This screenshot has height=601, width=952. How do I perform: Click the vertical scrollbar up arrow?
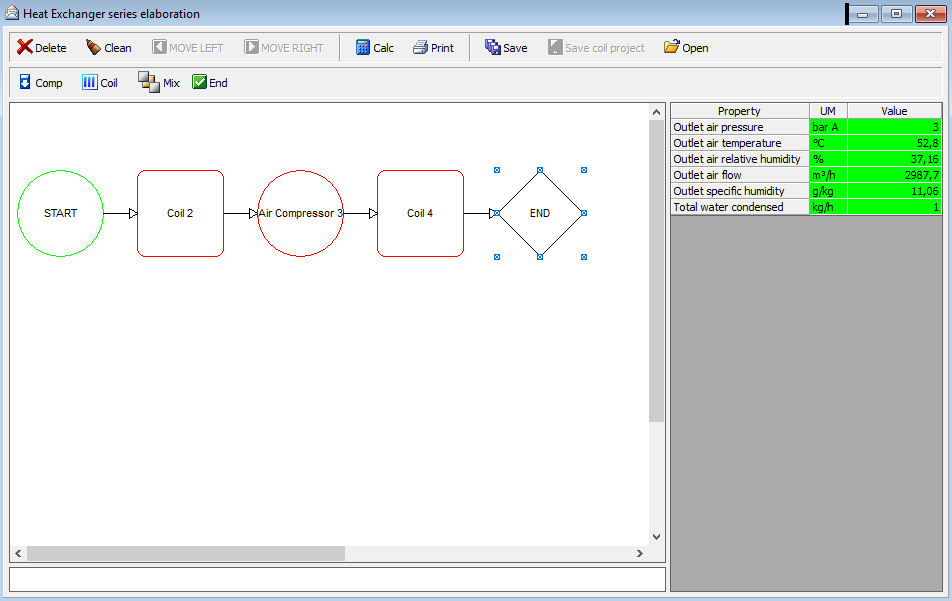tap(656, 112)
